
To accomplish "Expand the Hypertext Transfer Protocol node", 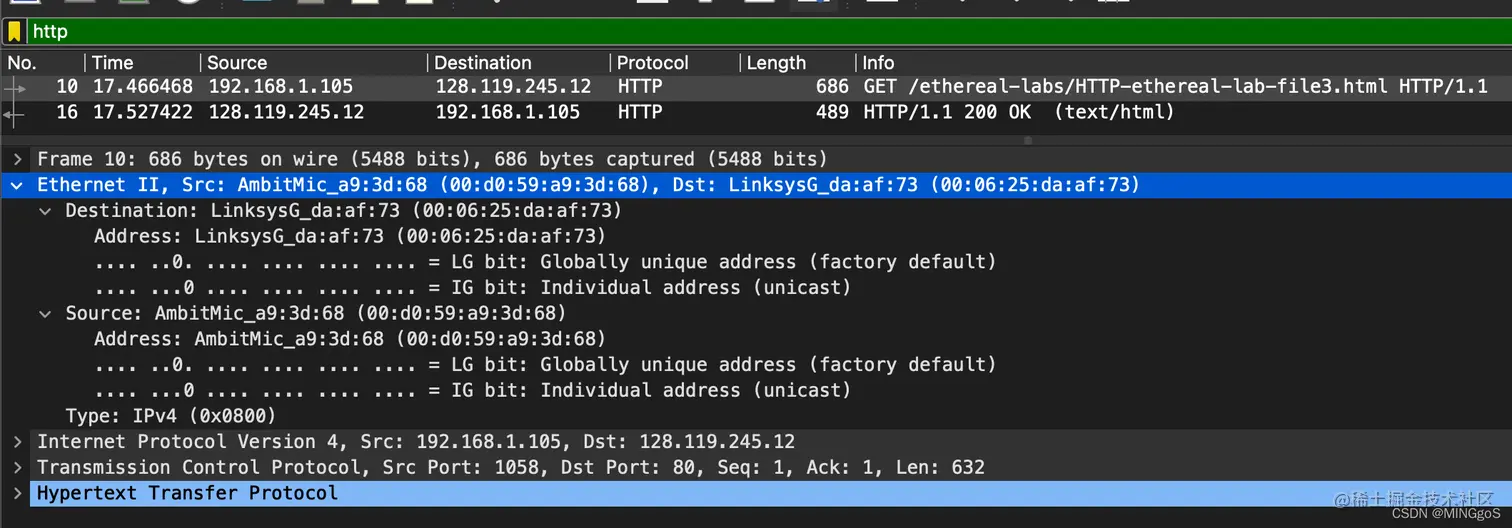I will [17, 493].
